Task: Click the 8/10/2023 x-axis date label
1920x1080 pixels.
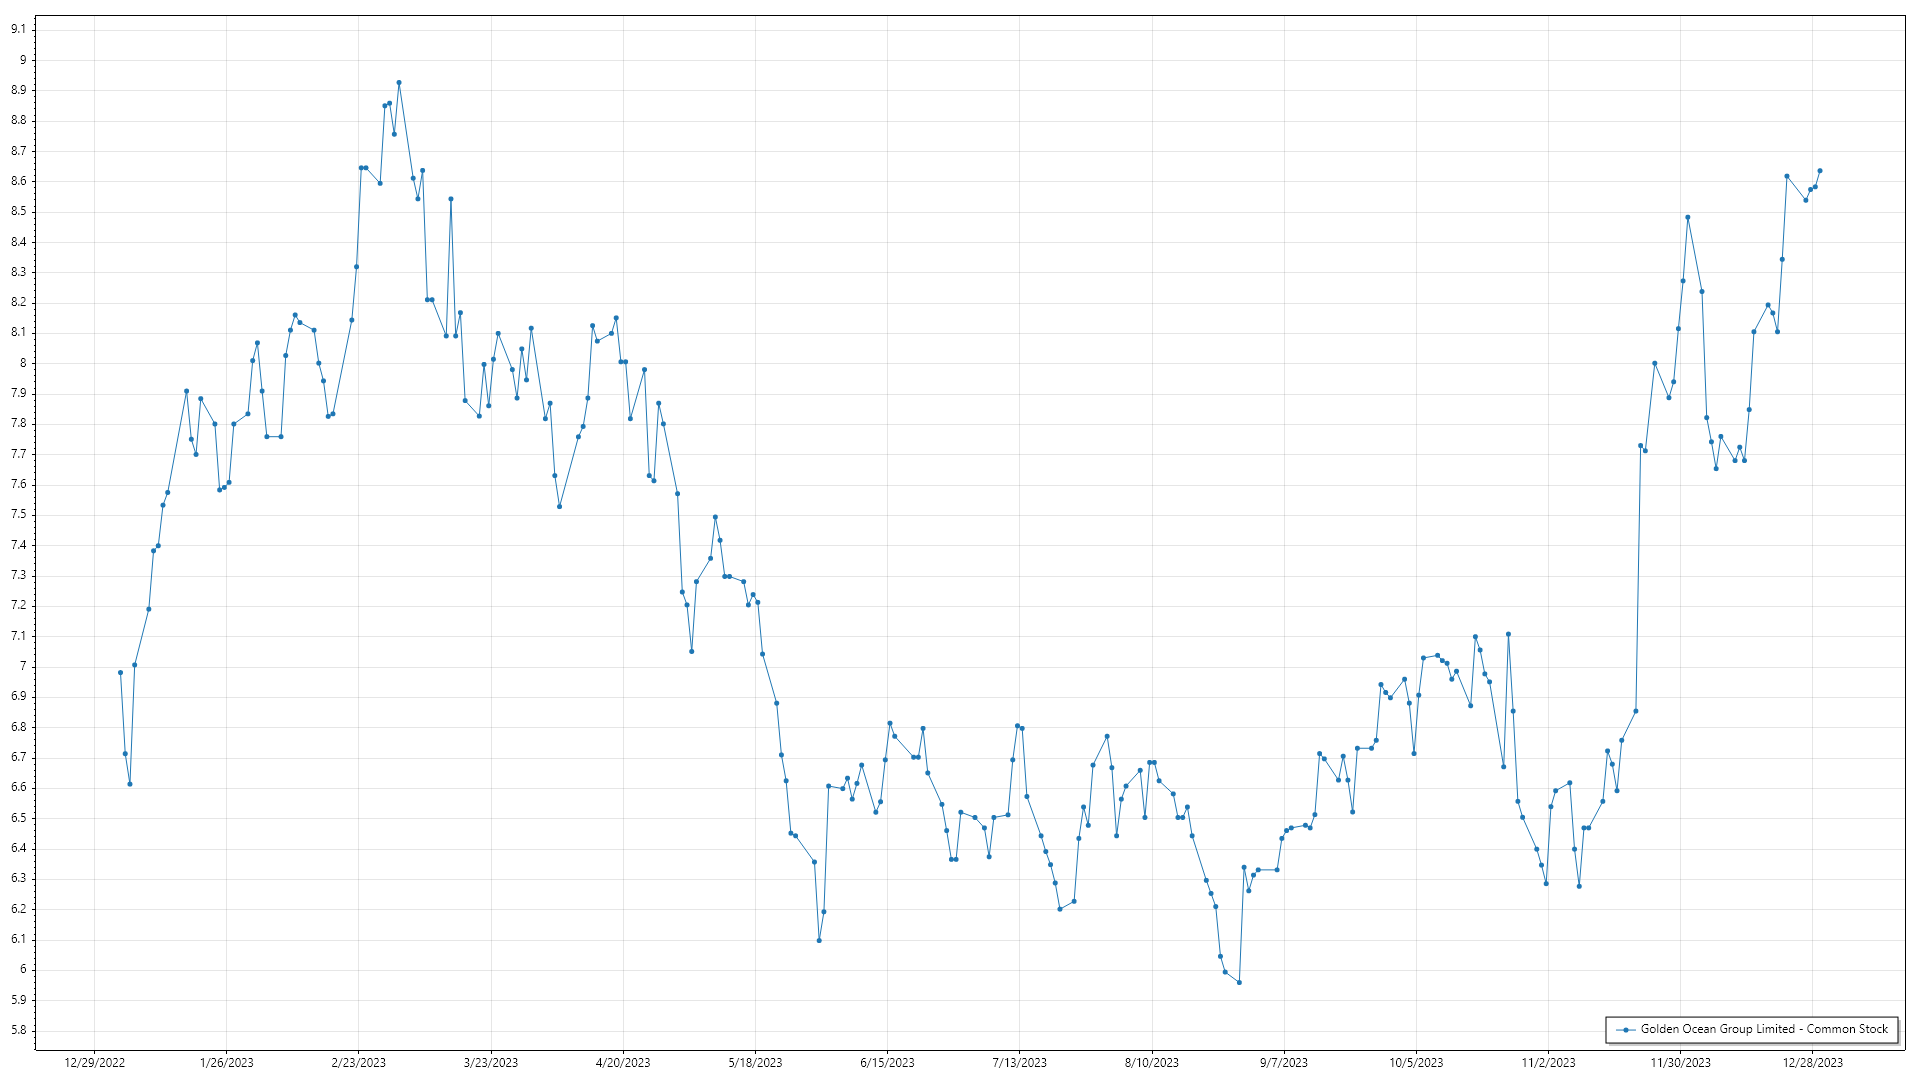Action: tap(1152, 1063)
